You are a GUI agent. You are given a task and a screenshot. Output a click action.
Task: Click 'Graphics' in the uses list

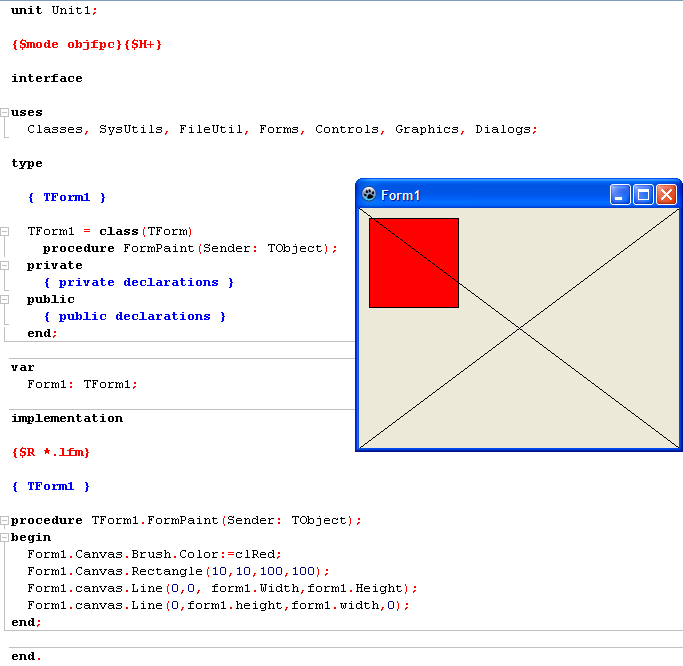click(x=427, y=129)
